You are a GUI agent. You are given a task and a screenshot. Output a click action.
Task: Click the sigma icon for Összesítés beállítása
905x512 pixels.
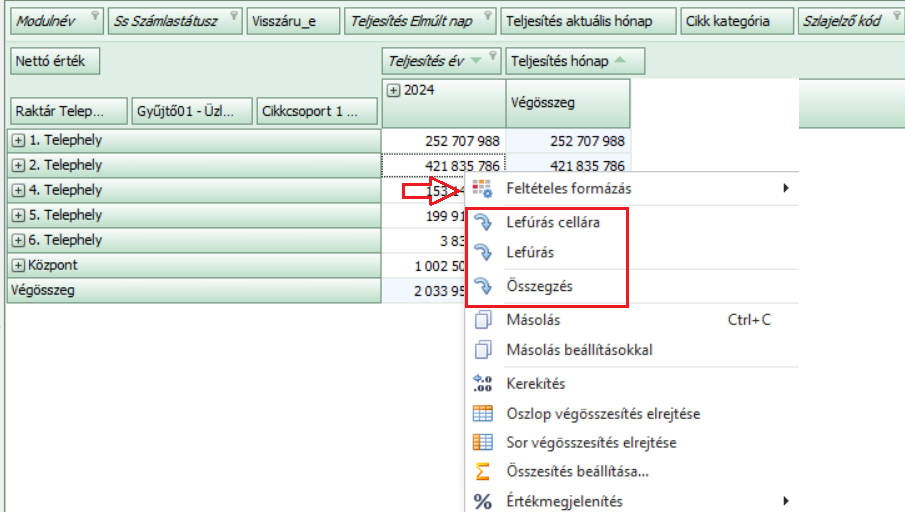[483, 471]
